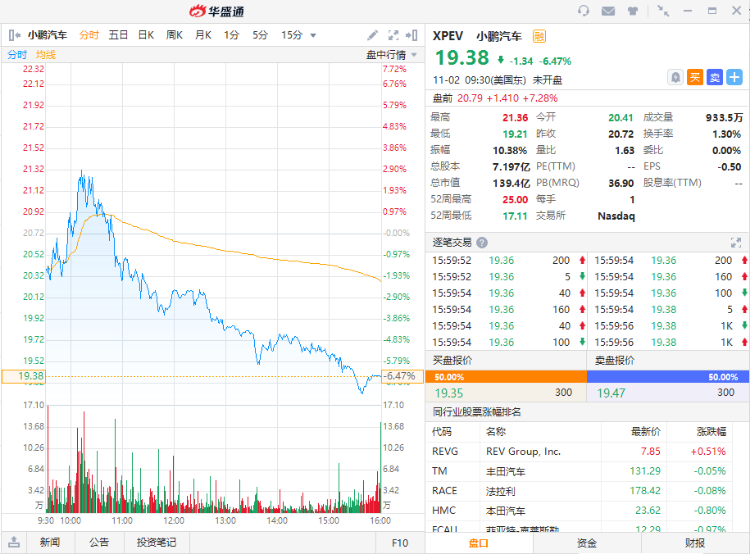Switch to 月K chart tab
This screenshot has width=750, height=554.
pyautogui.click(x=203, y=35)
